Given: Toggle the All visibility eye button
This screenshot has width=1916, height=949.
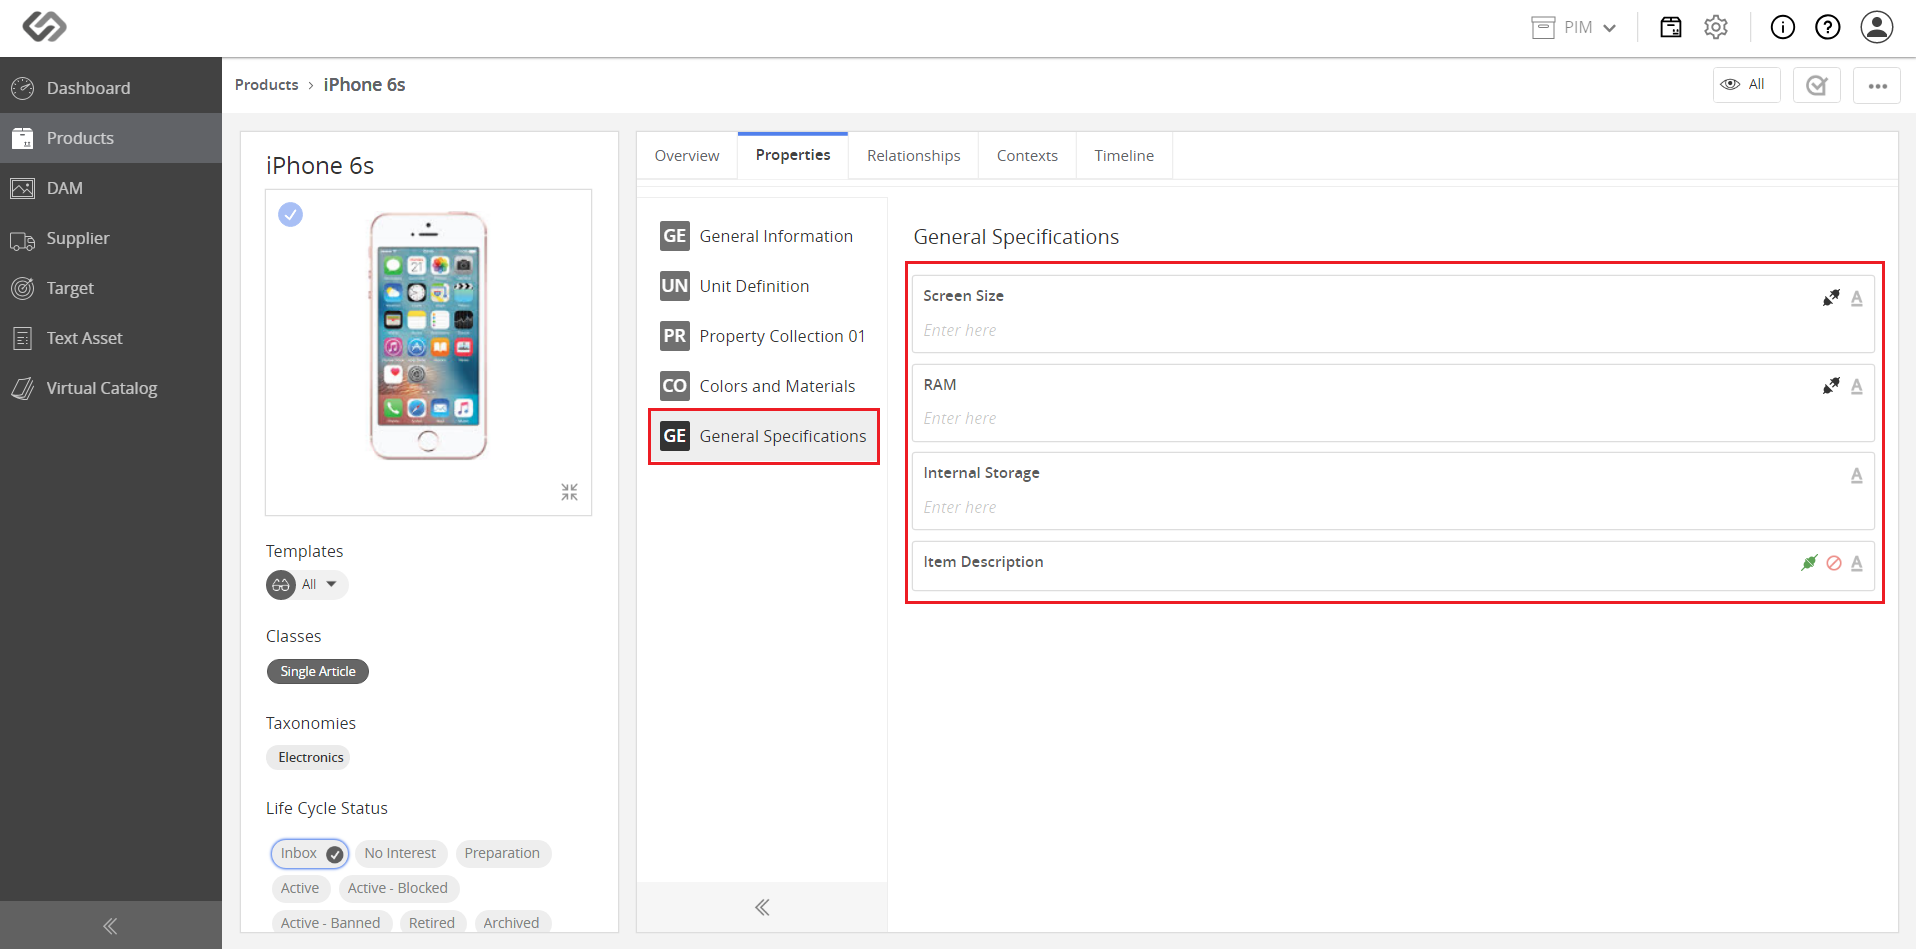Looking at the screenshot, I should point(1746,85).
